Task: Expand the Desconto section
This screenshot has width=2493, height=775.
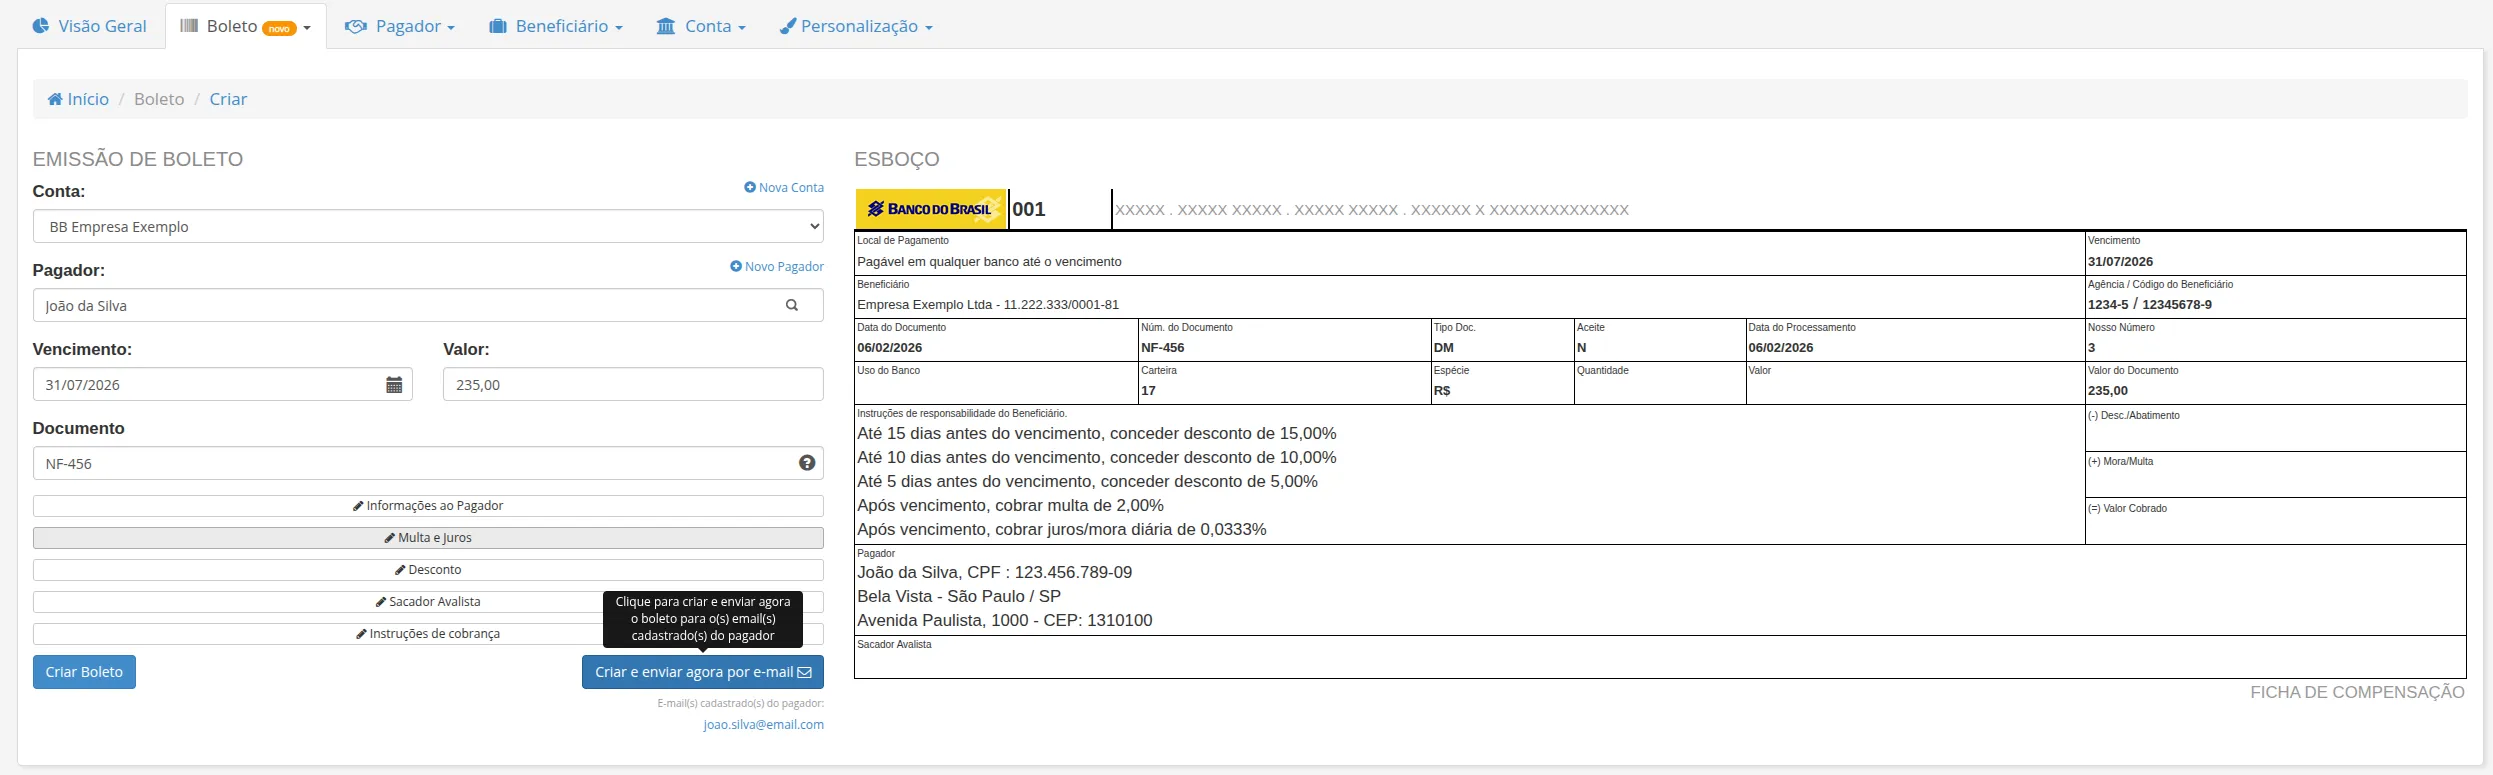Action: tap(428, 570)
